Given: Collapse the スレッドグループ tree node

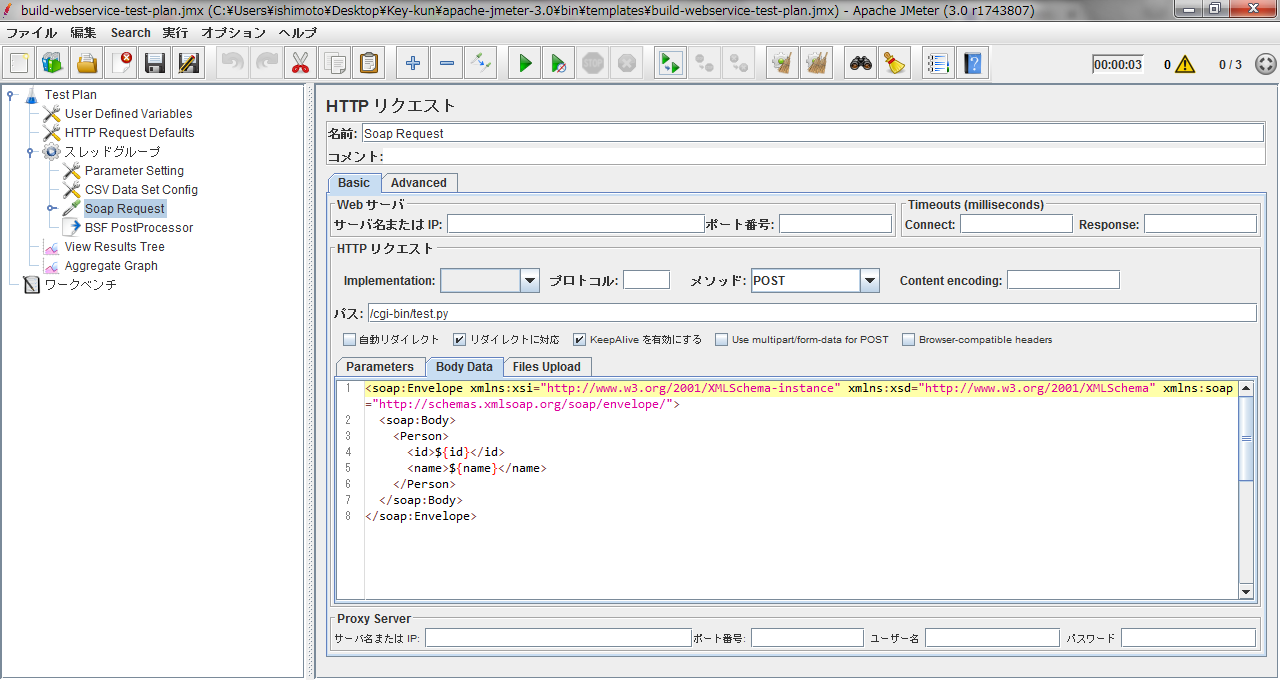Looking at the screenshot, I should pos(31,152).
